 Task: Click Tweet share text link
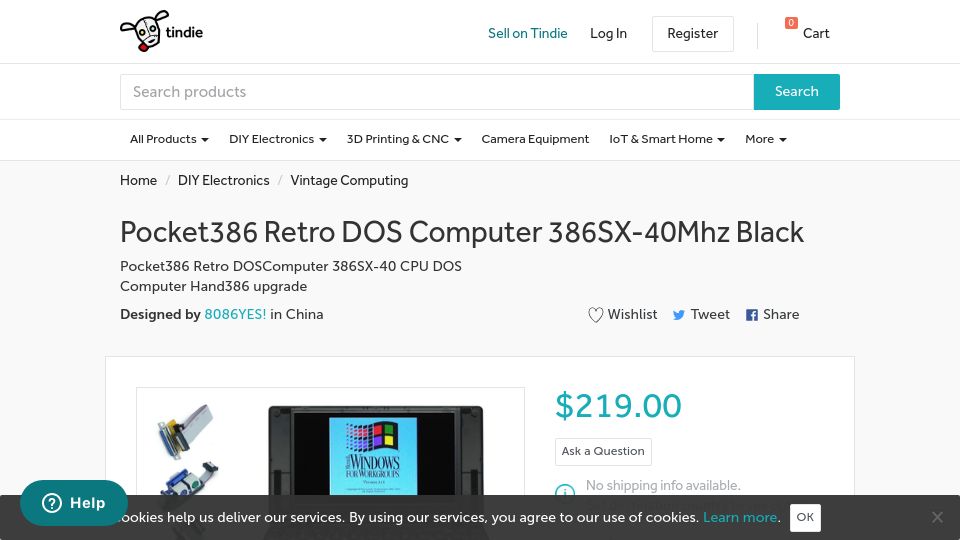click(x=710, y=315)
